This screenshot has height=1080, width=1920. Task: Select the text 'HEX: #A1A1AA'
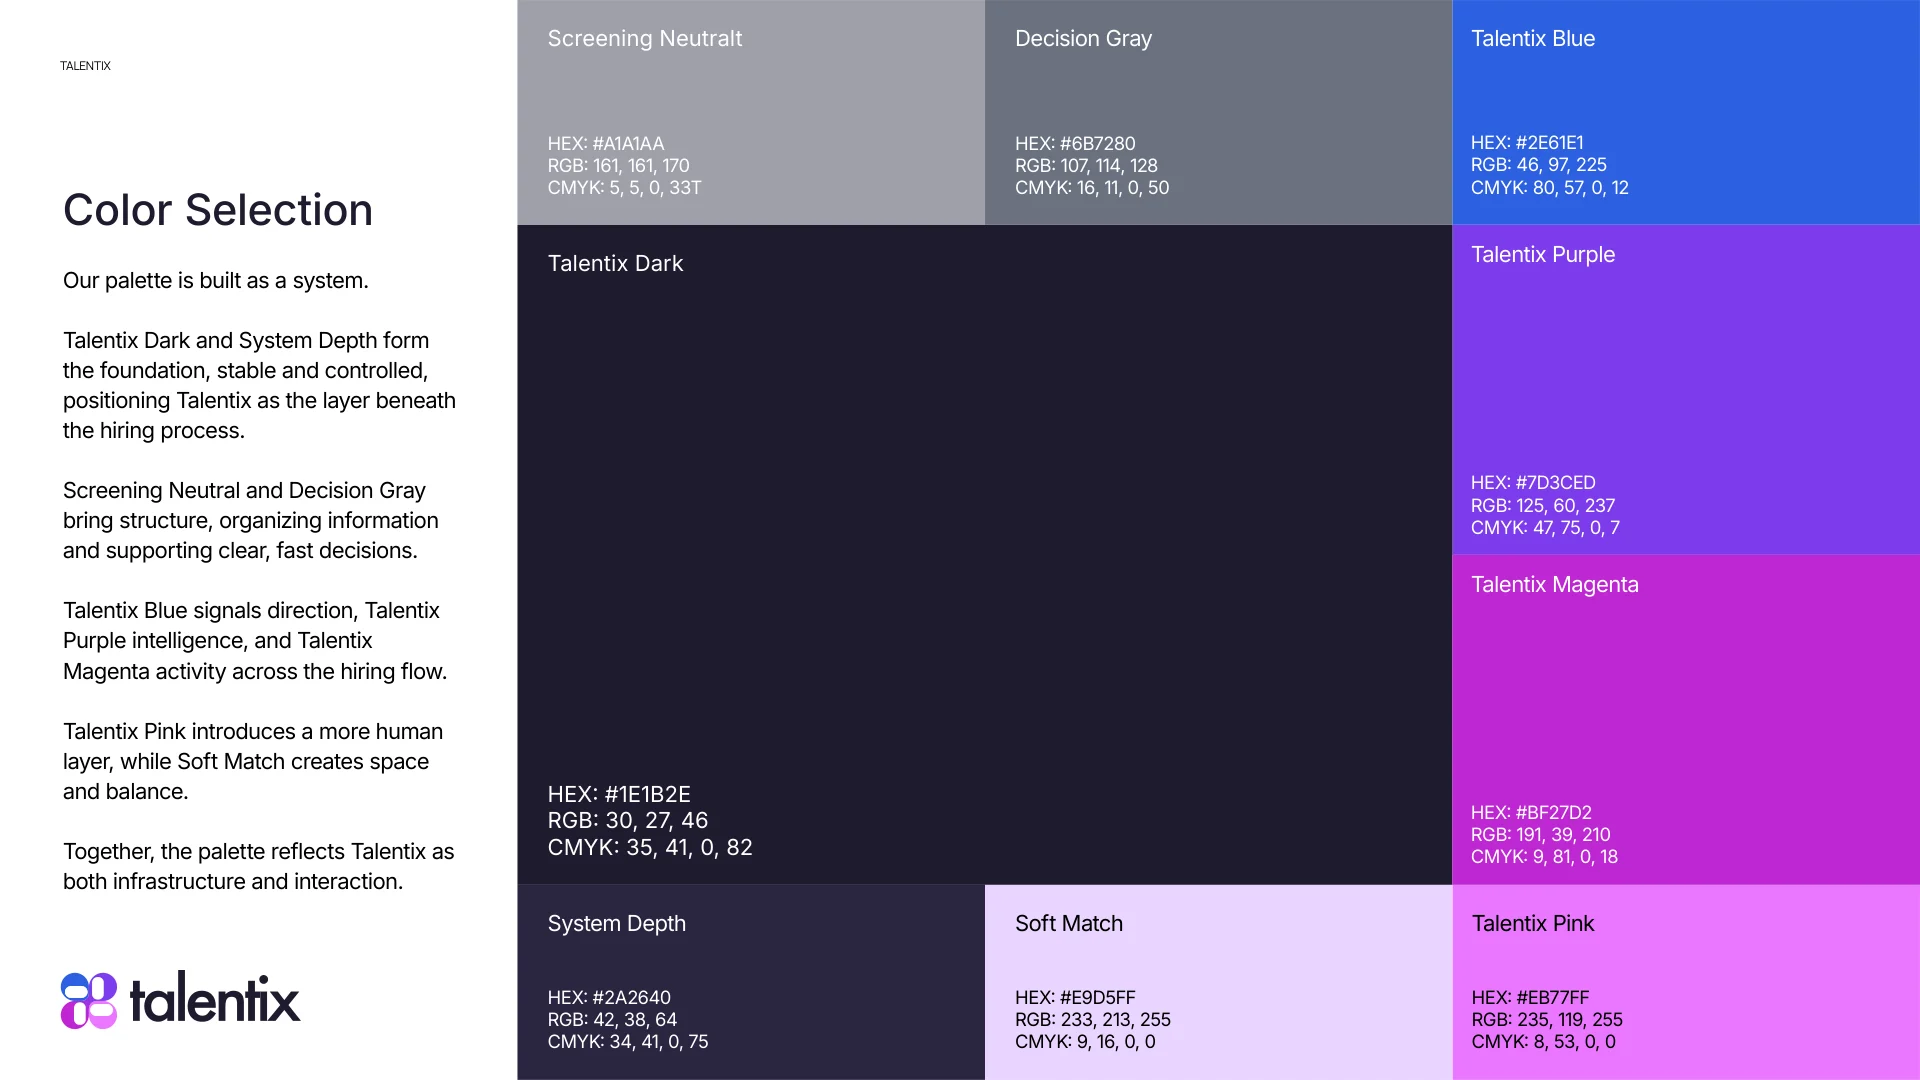click(x=606, y=144)
